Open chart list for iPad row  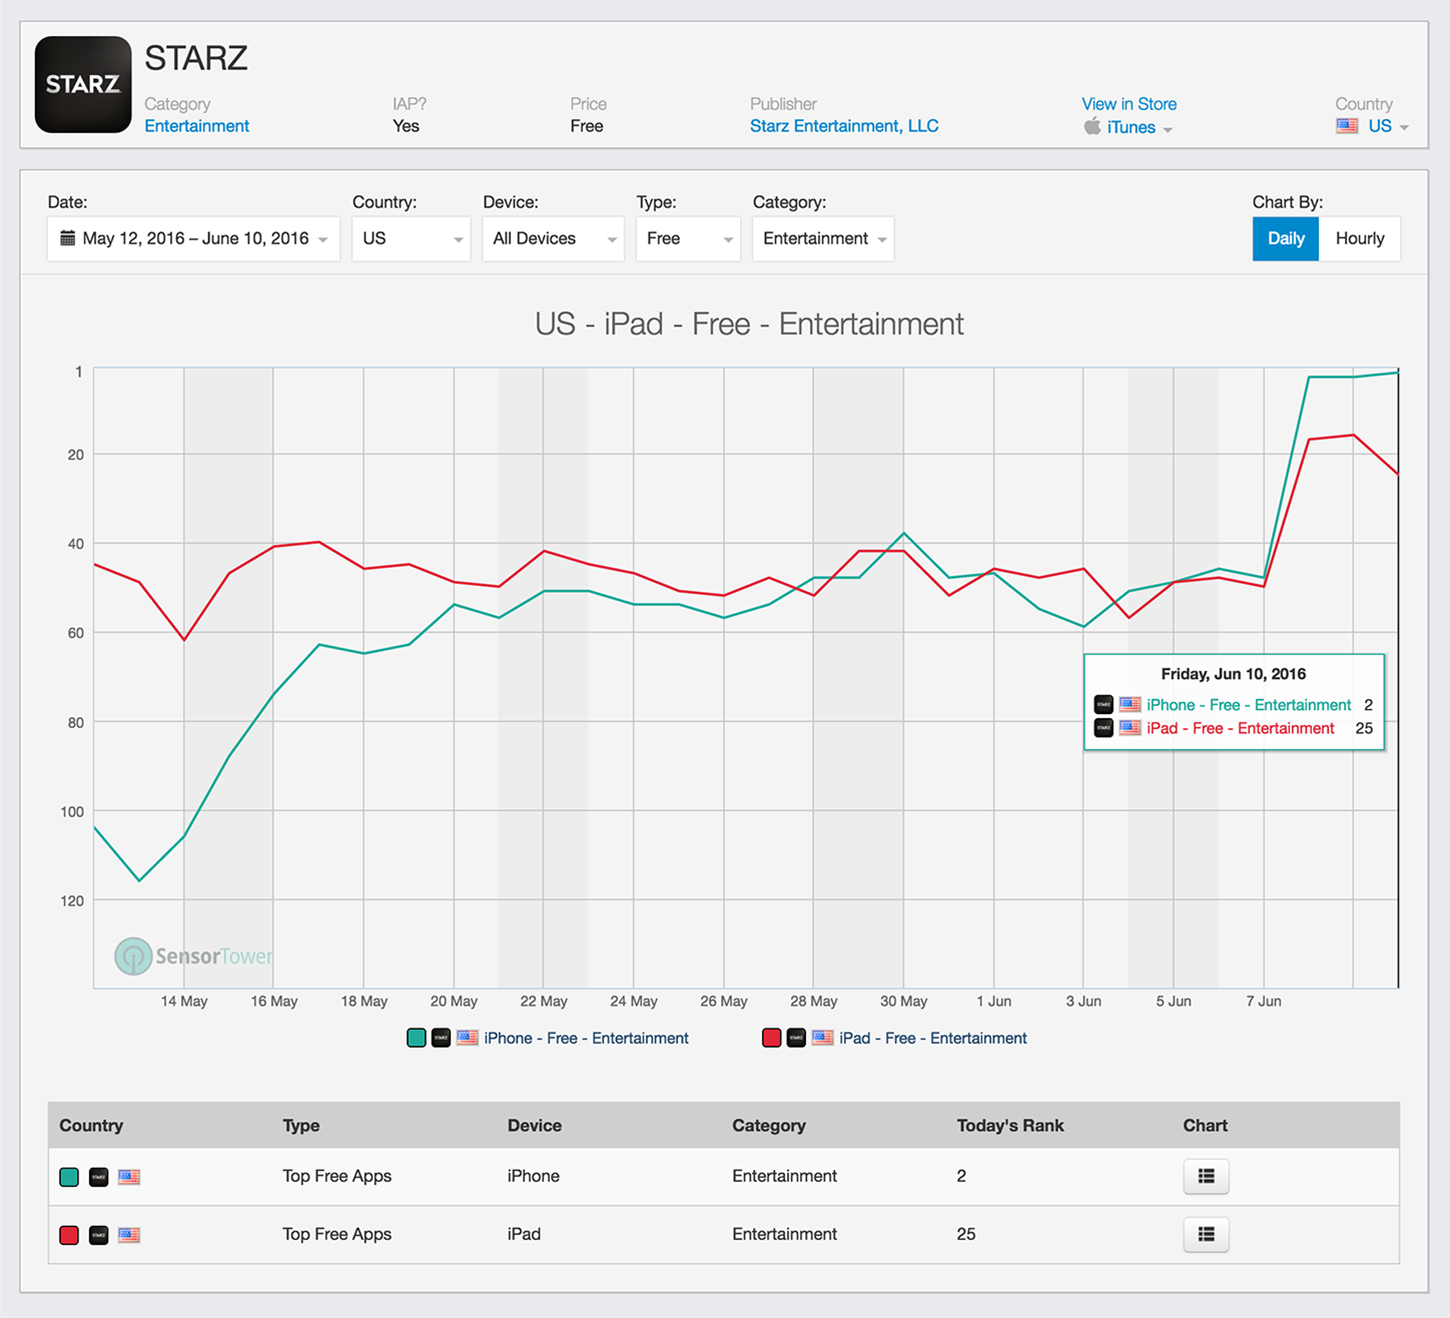pos(1206,1235)
